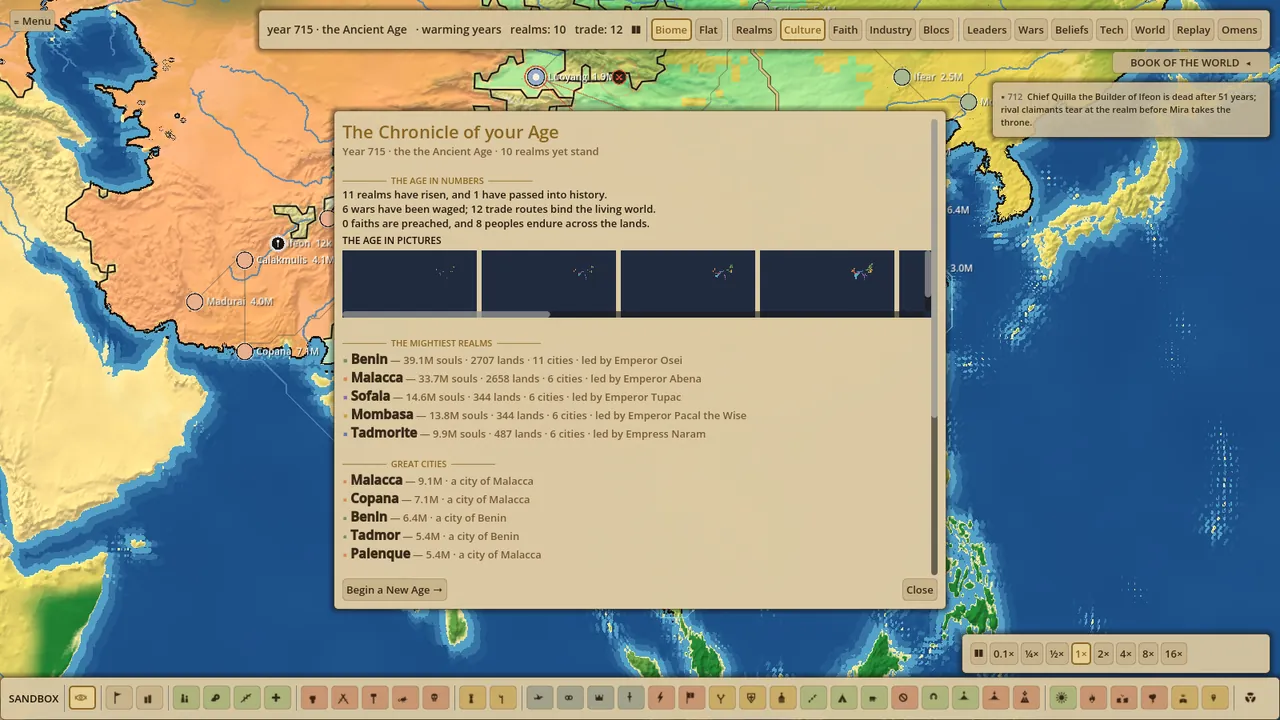Screen dimensions: 1280x720
Task: Switch map to Flat view
Action: (x=708, y=30)
